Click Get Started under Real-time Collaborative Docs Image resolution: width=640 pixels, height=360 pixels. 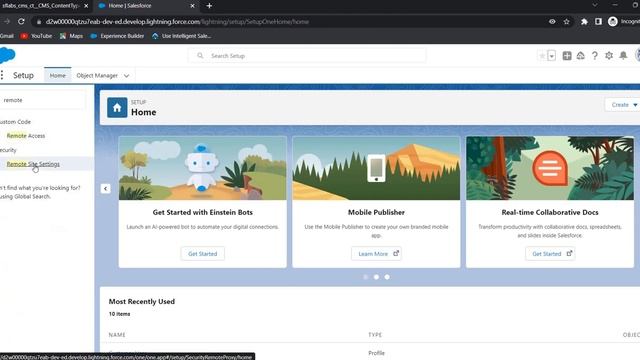pos(550,253)
